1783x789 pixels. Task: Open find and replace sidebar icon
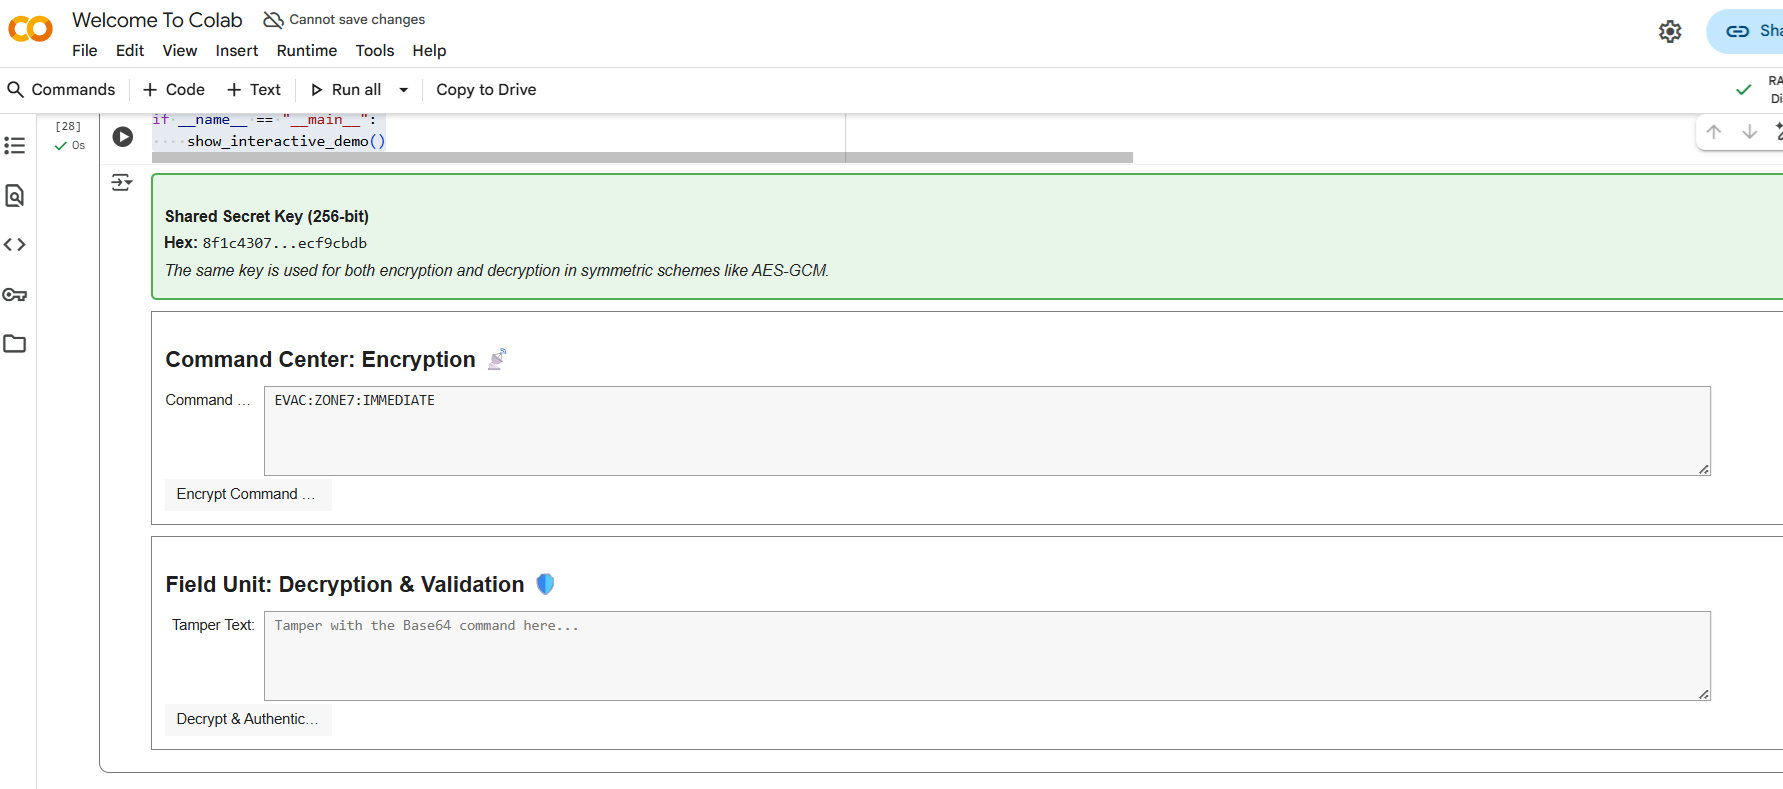[15, 196]
